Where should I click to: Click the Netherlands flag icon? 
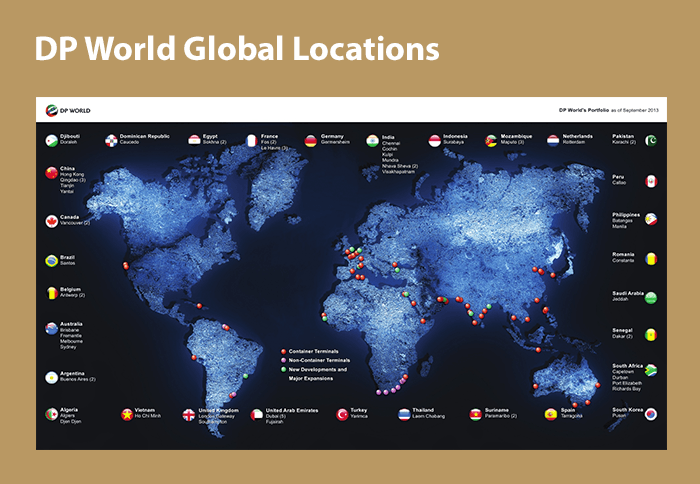(x=553, y=141)
